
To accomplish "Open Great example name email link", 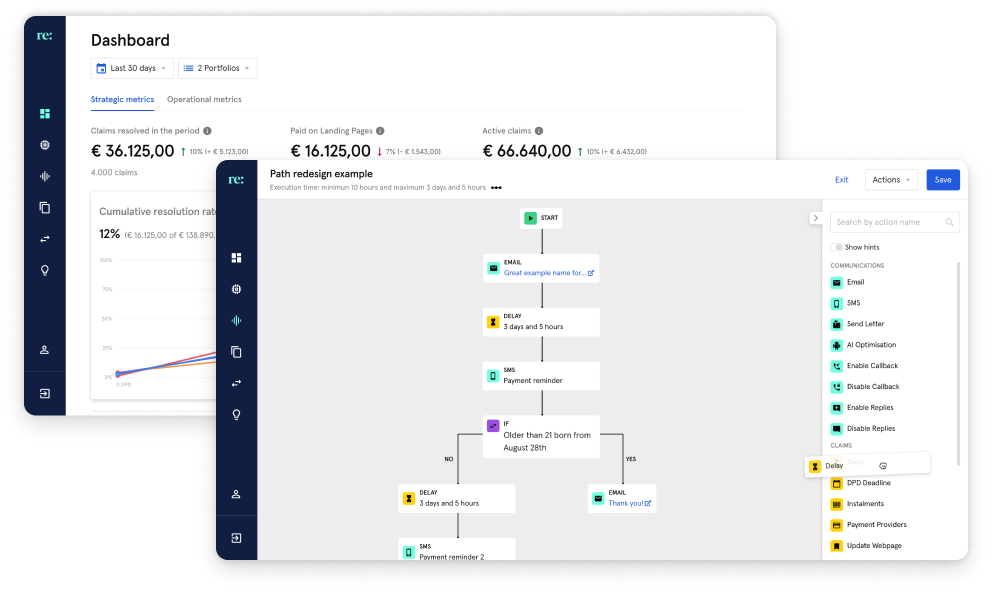I will (549, 273).
